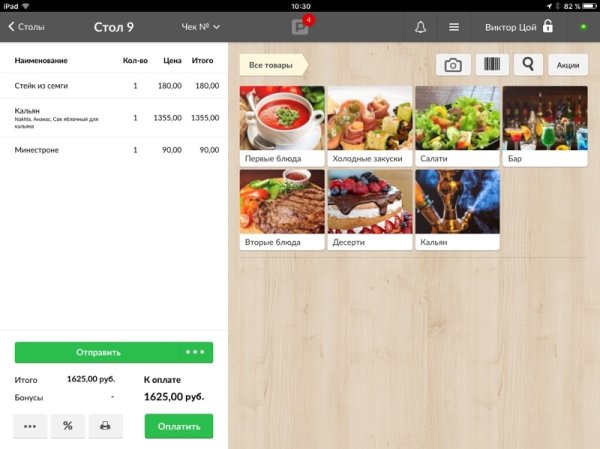Open the Первые блюда category
600x449 pixels.
point(282,126)
